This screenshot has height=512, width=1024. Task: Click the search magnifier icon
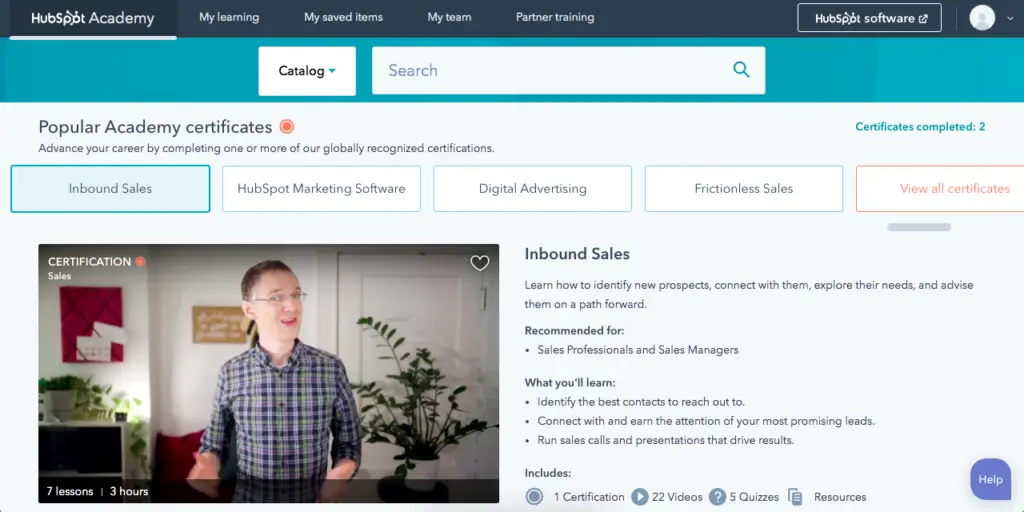(x=741, y=70)
